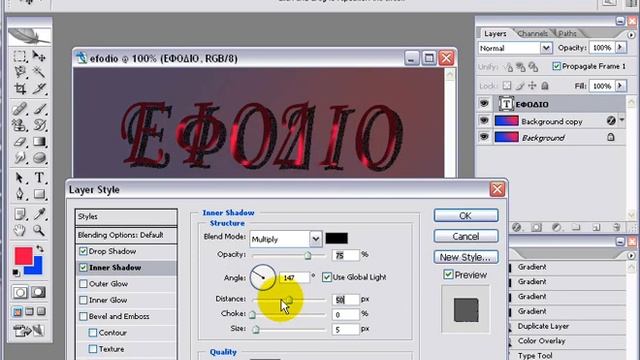
Task: Select the Eyedropper tool
Action: [39, 214]
